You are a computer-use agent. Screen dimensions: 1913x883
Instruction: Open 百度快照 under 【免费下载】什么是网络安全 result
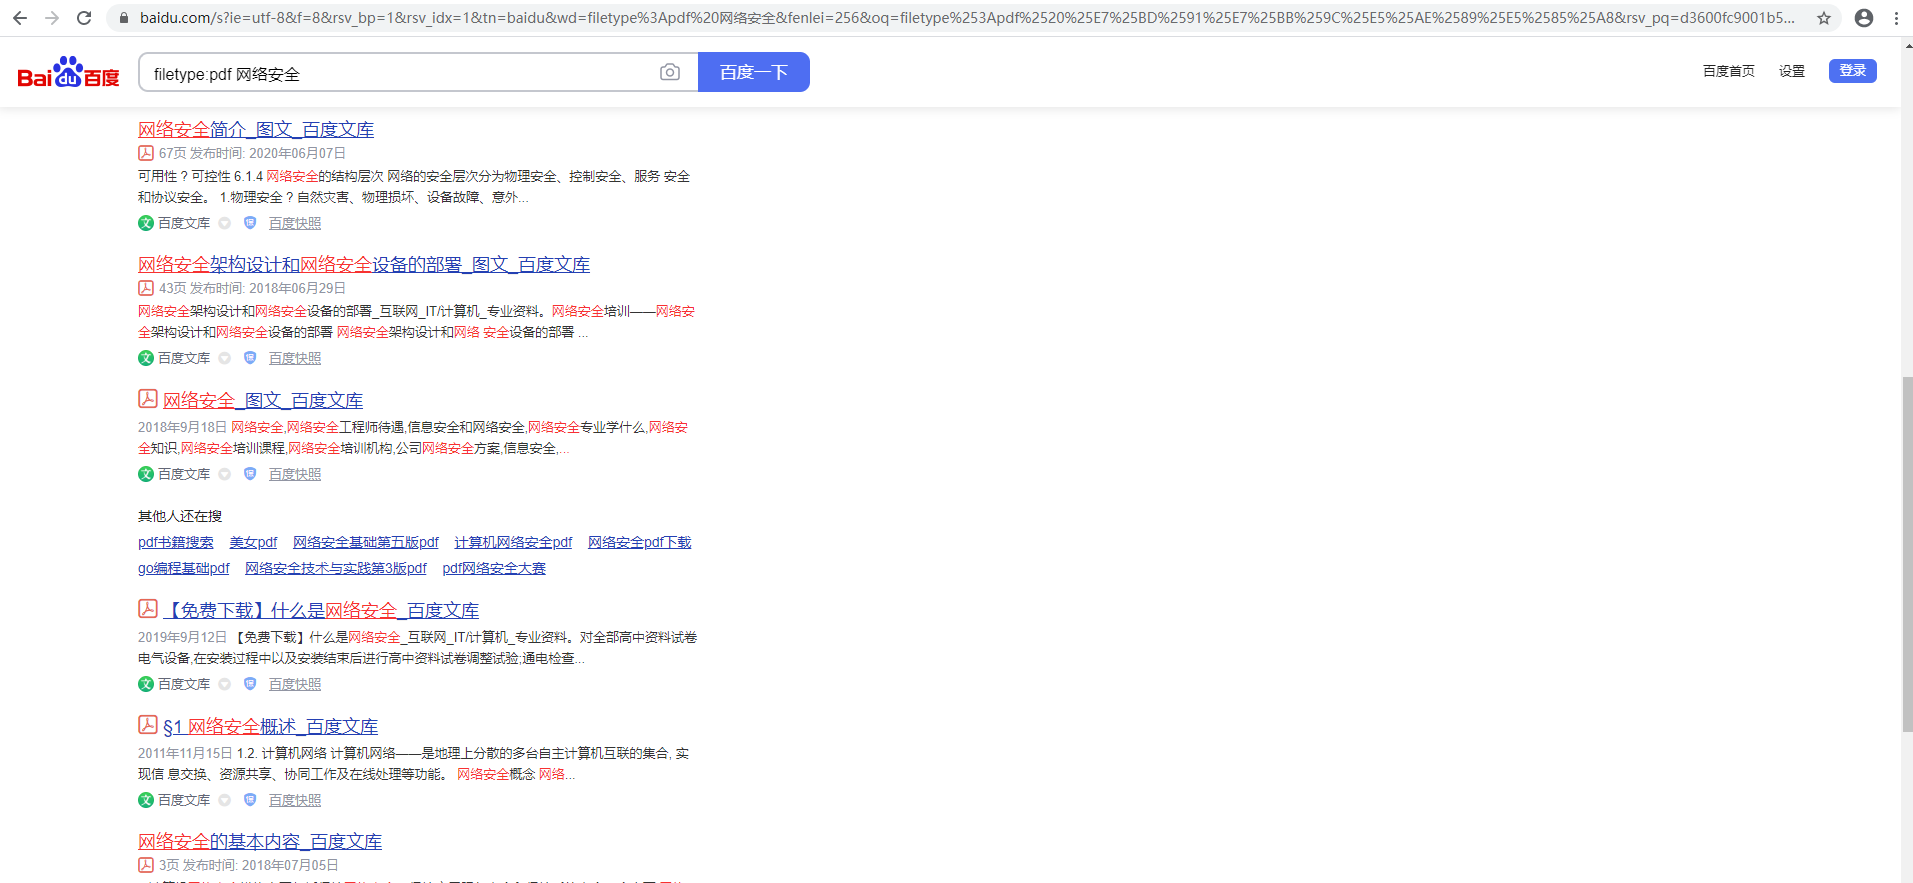point(295,684)
